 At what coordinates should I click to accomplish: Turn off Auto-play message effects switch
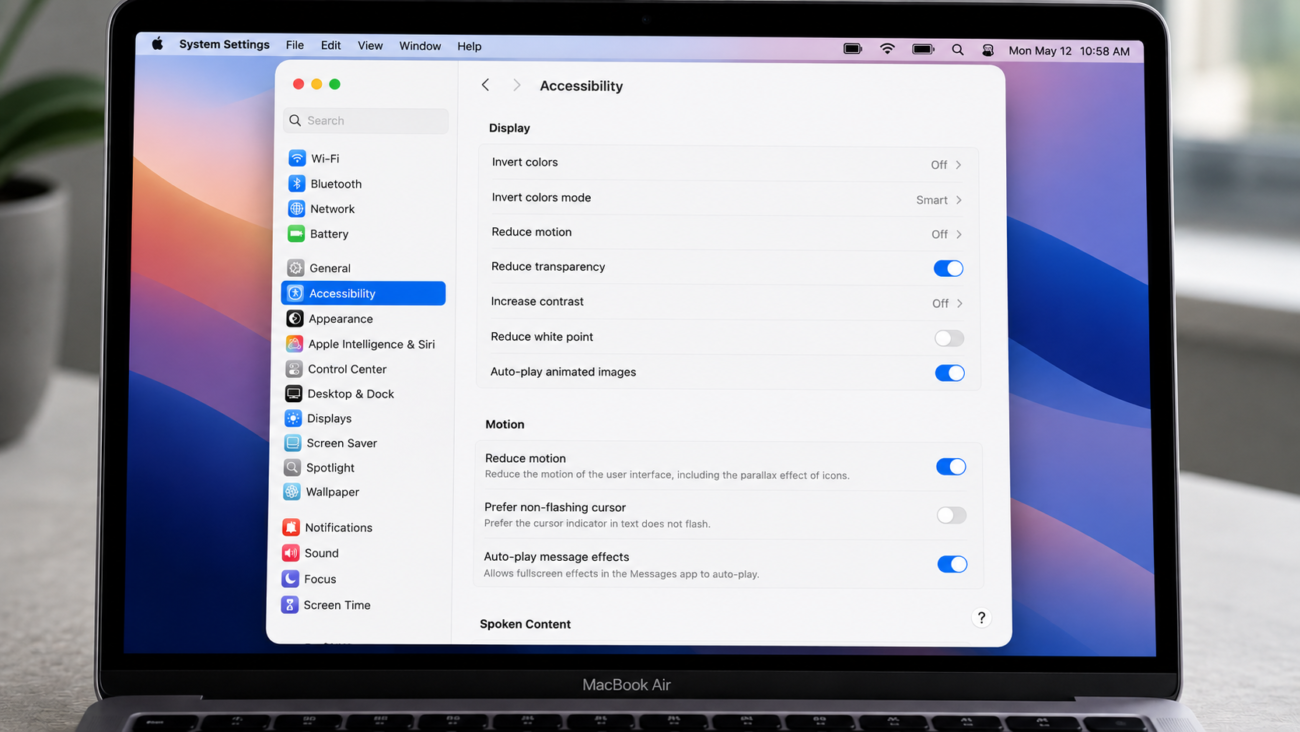pos(952,564)
